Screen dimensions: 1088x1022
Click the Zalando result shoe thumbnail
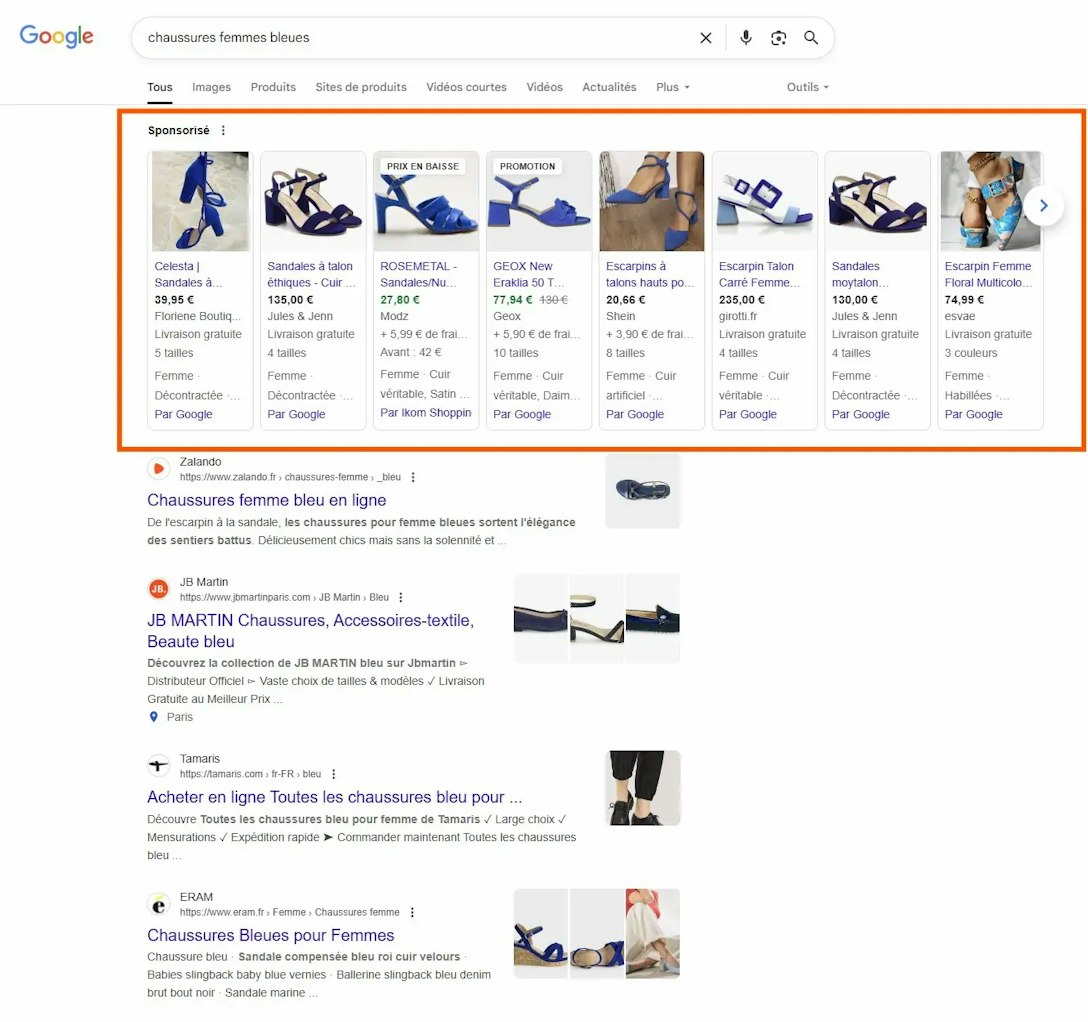(643, 491)
